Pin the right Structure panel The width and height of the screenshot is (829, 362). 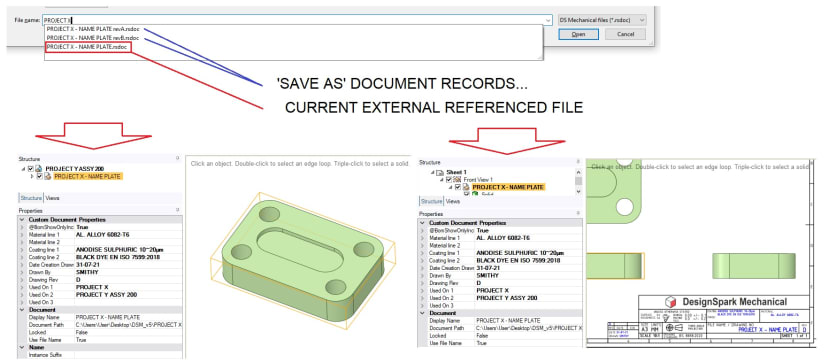click(578, 162)
